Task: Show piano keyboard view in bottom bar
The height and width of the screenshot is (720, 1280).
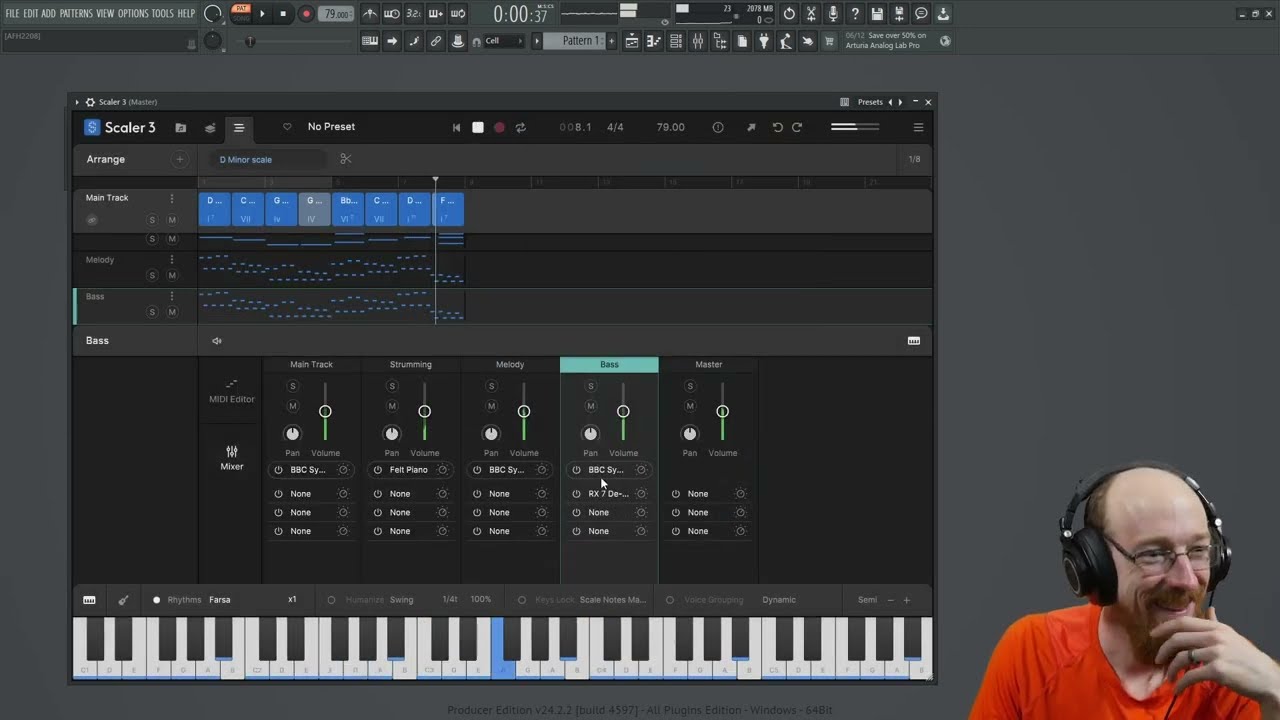Action: (89, 600)
